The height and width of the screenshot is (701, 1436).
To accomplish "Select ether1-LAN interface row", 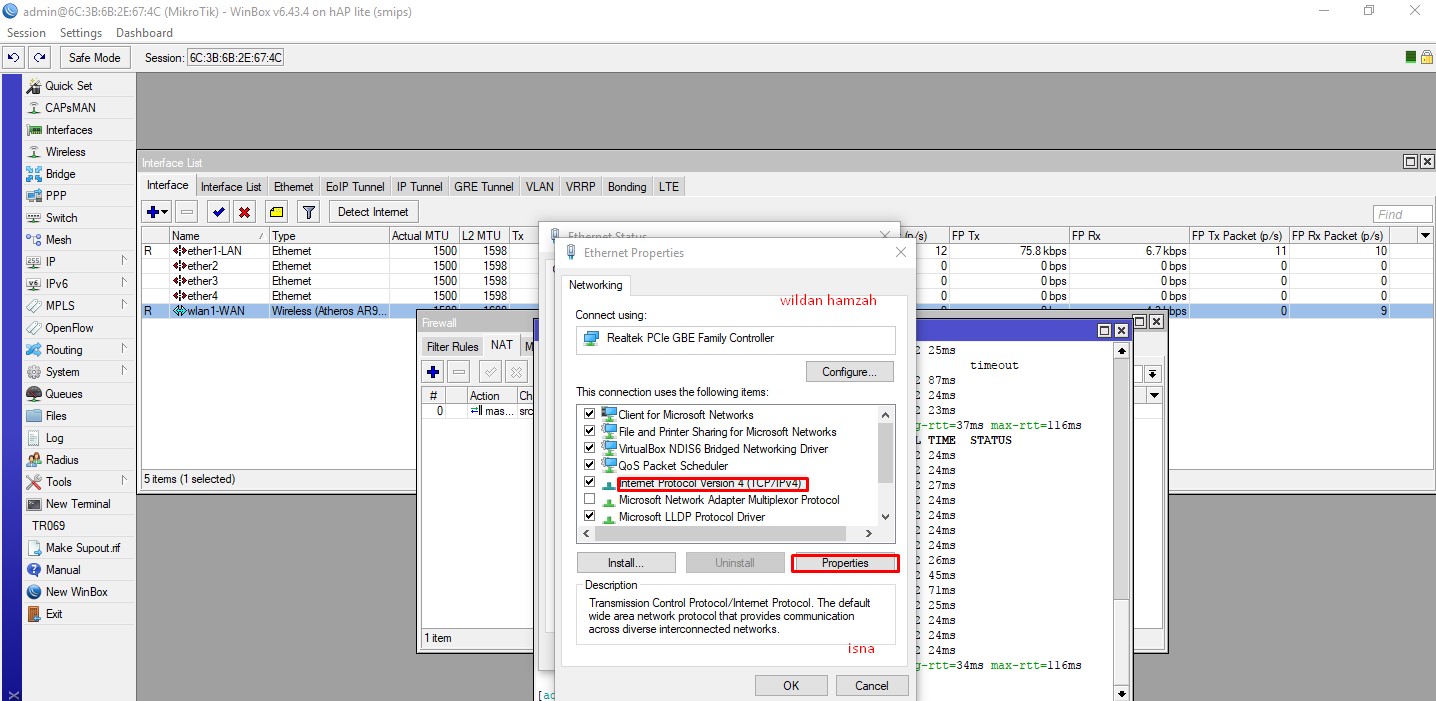I will click(x=787, y=251).
